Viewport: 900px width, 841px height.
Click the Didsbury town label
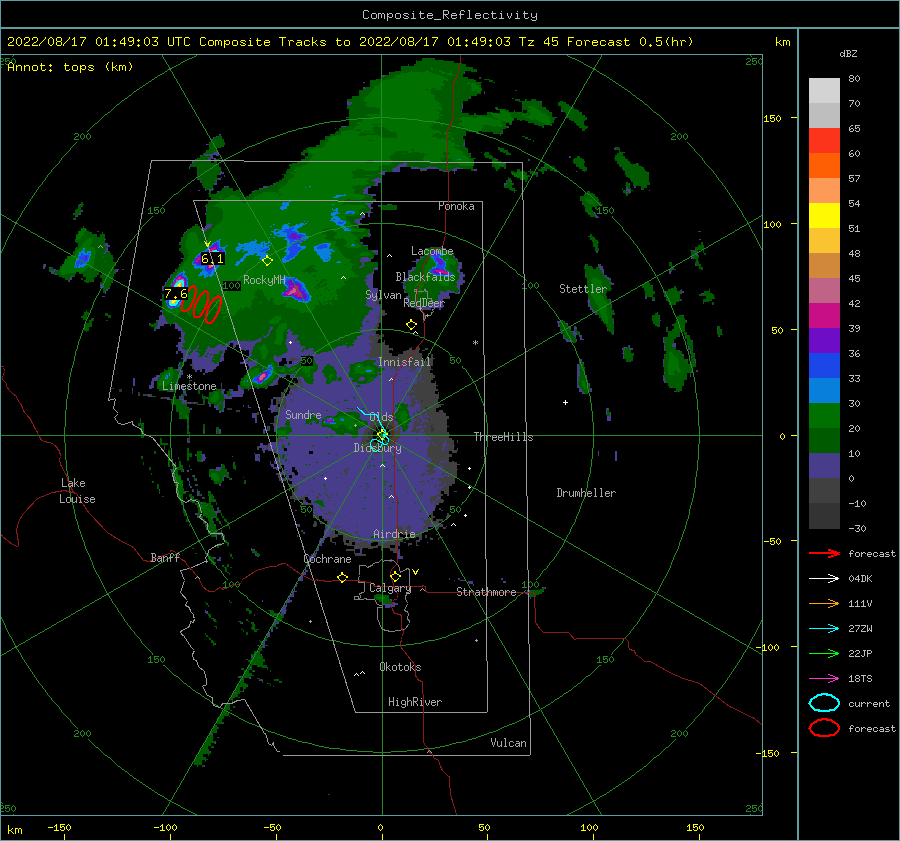click(x=377, y=448)
